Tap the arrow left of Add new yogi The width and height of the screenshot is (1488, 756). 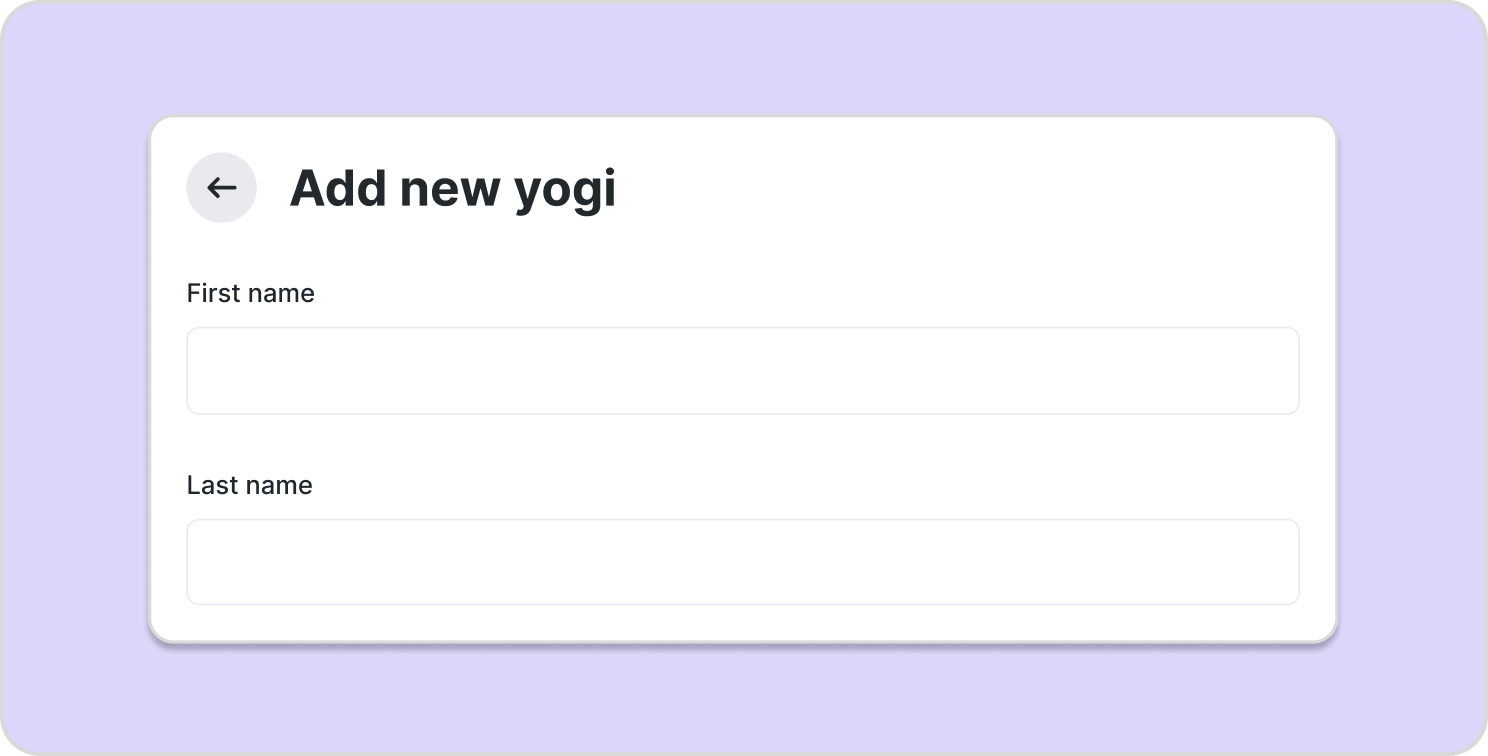pos(221,187)
